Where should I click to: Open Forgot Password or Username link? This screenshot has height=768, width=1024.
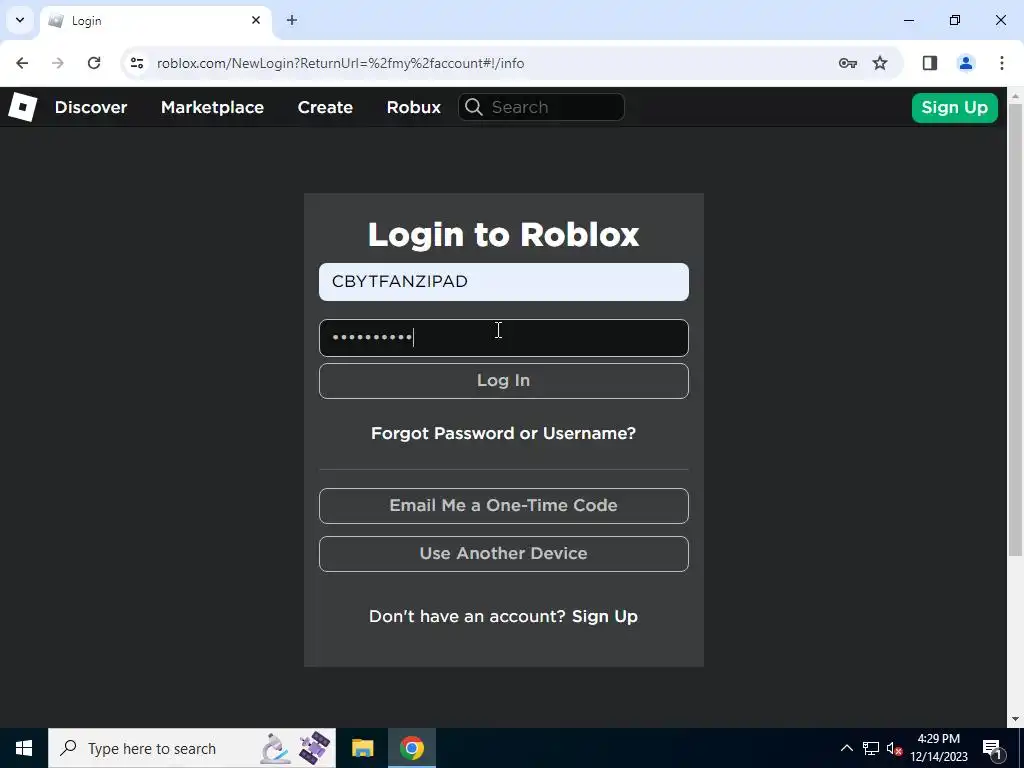coord(504,433)
